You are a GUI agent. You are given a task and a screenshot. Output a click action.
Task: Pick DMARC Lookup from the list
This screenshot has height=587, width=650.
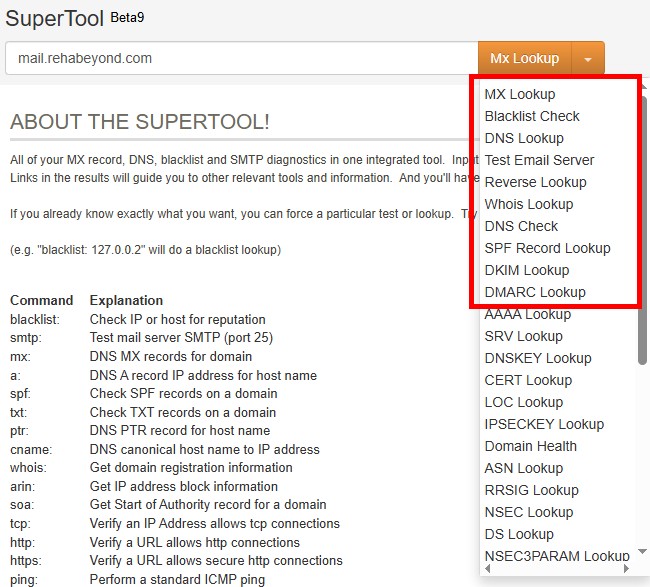point(535,292)
